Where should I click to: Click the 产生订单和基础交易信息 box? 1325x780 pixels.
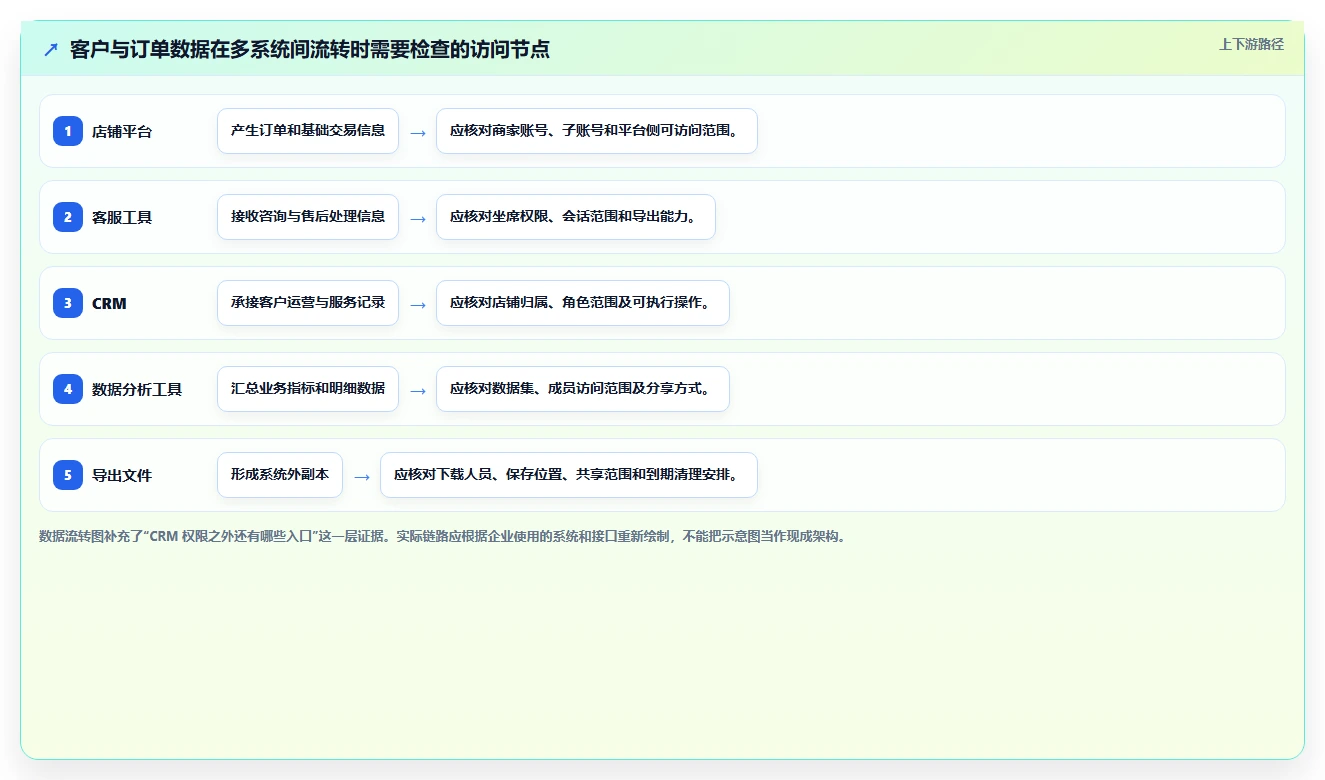(308, 131)
